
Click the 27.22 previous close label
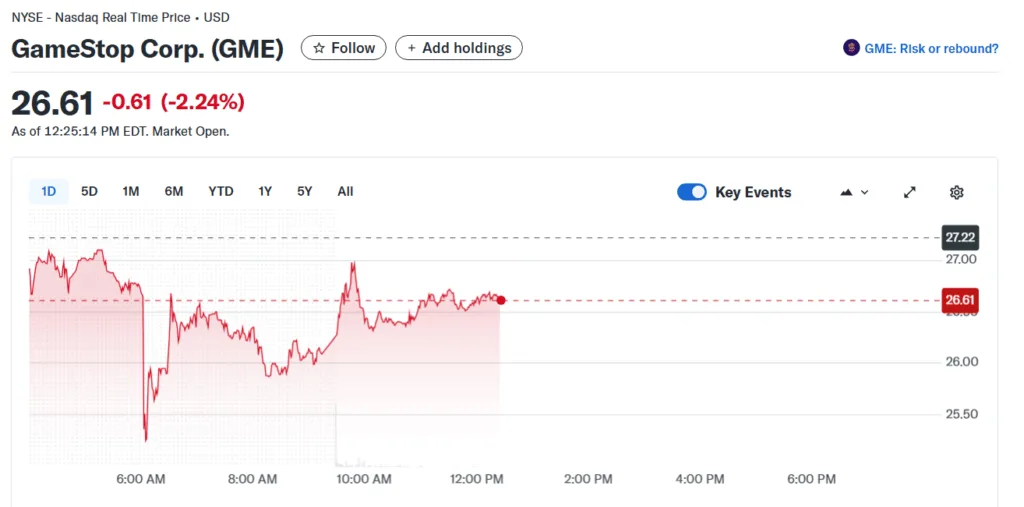click(x=960, y=237)
